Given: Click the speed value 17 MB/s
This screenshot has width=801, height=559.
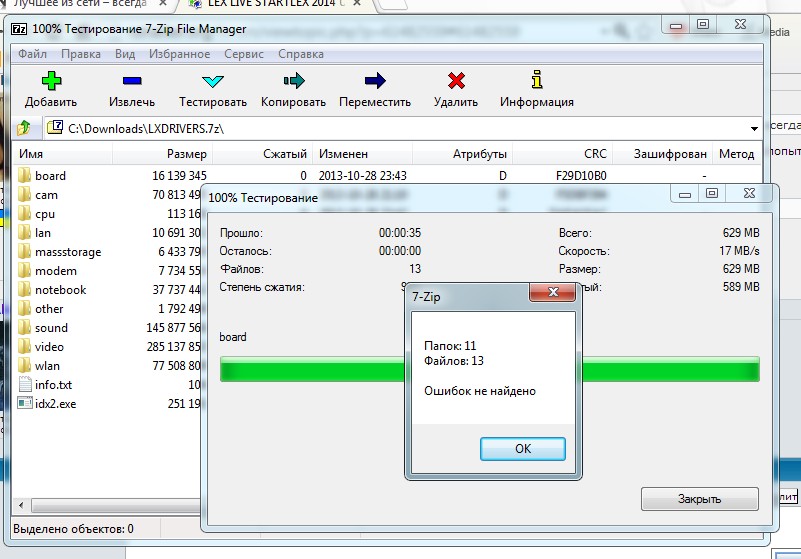Looking at the screenshot, I should tap(739, 251).
